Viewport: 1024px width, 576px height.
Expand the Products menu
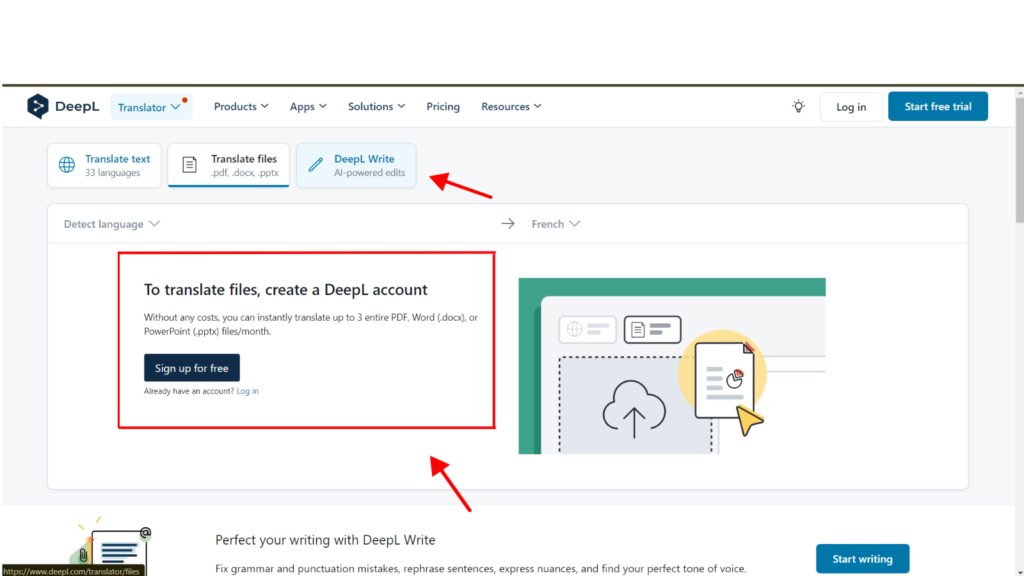coord(241,106)
